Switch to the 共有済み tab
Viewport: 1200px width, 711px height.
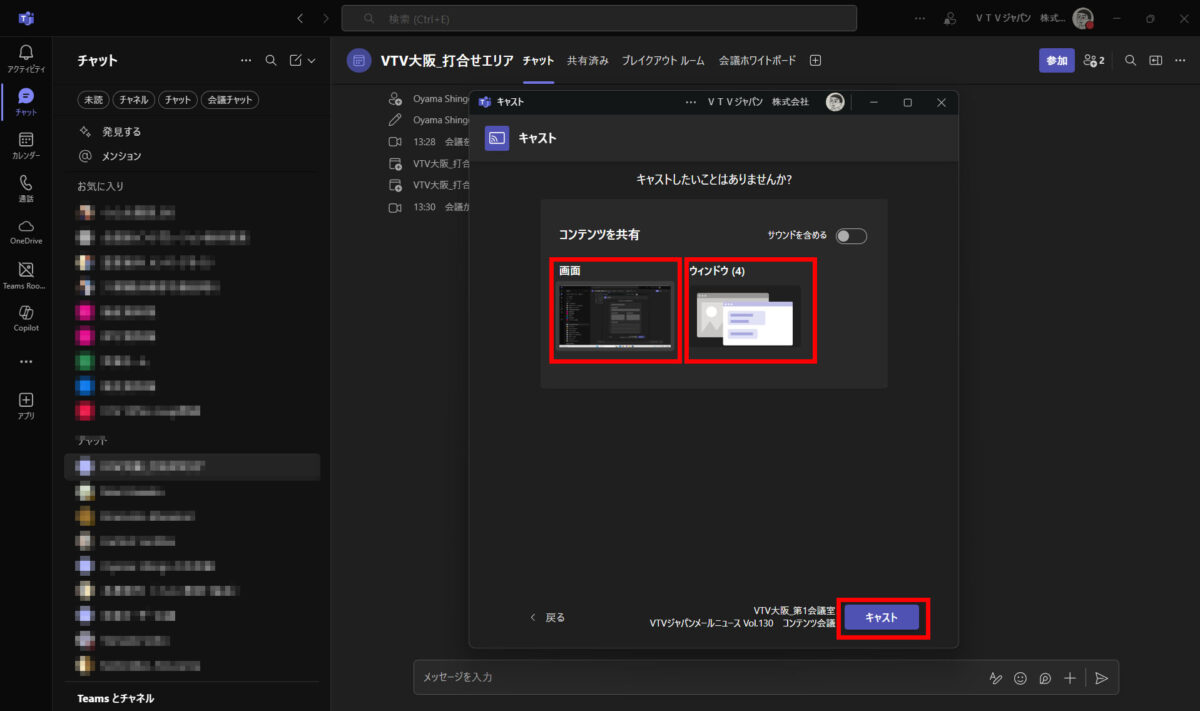588,61
